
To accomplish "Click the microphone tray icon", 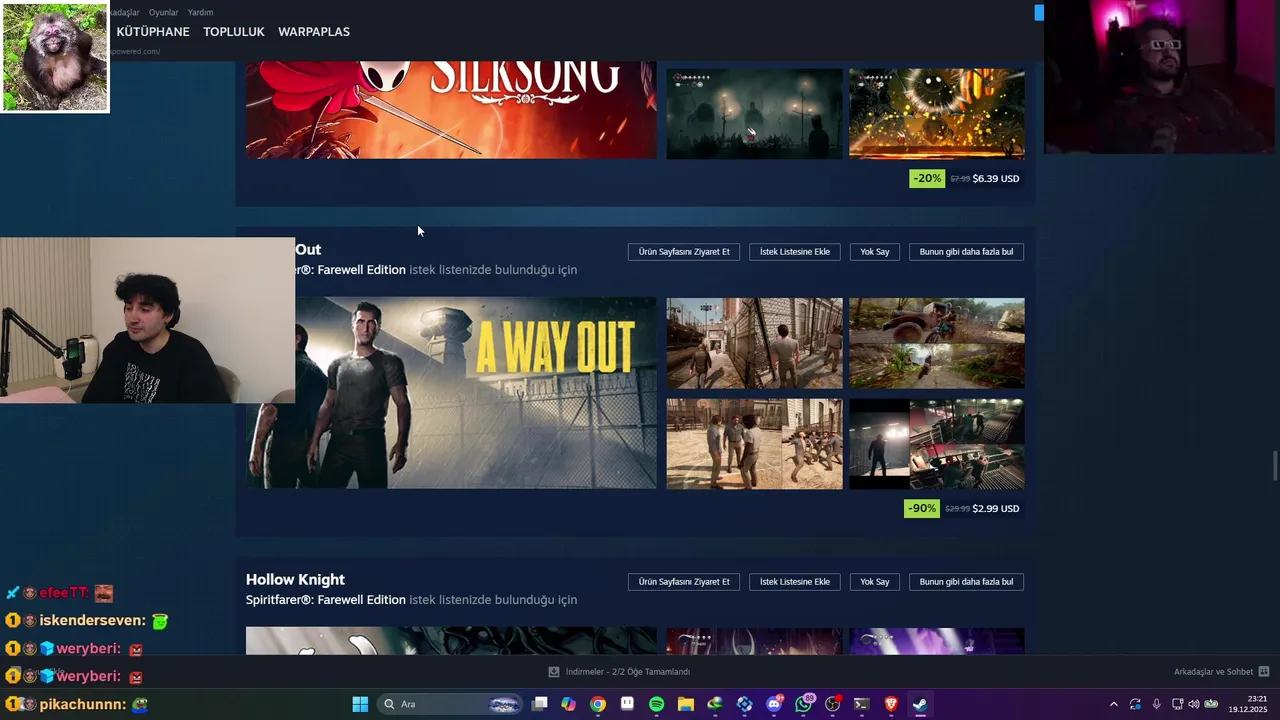I will click(x=1157, y=704).
